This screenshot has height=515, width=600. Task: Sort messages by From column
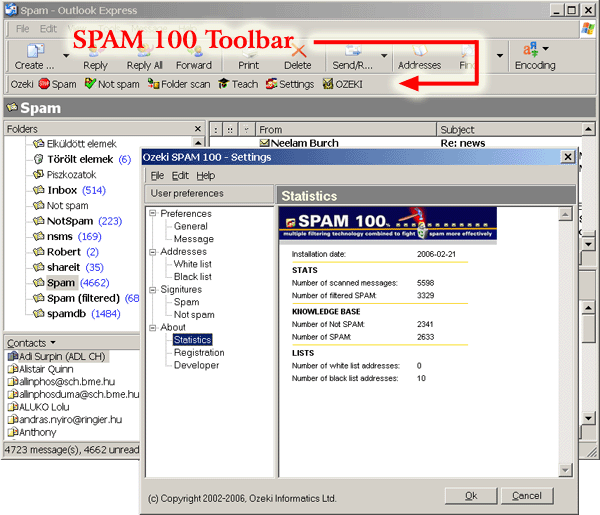click(346, 129)
